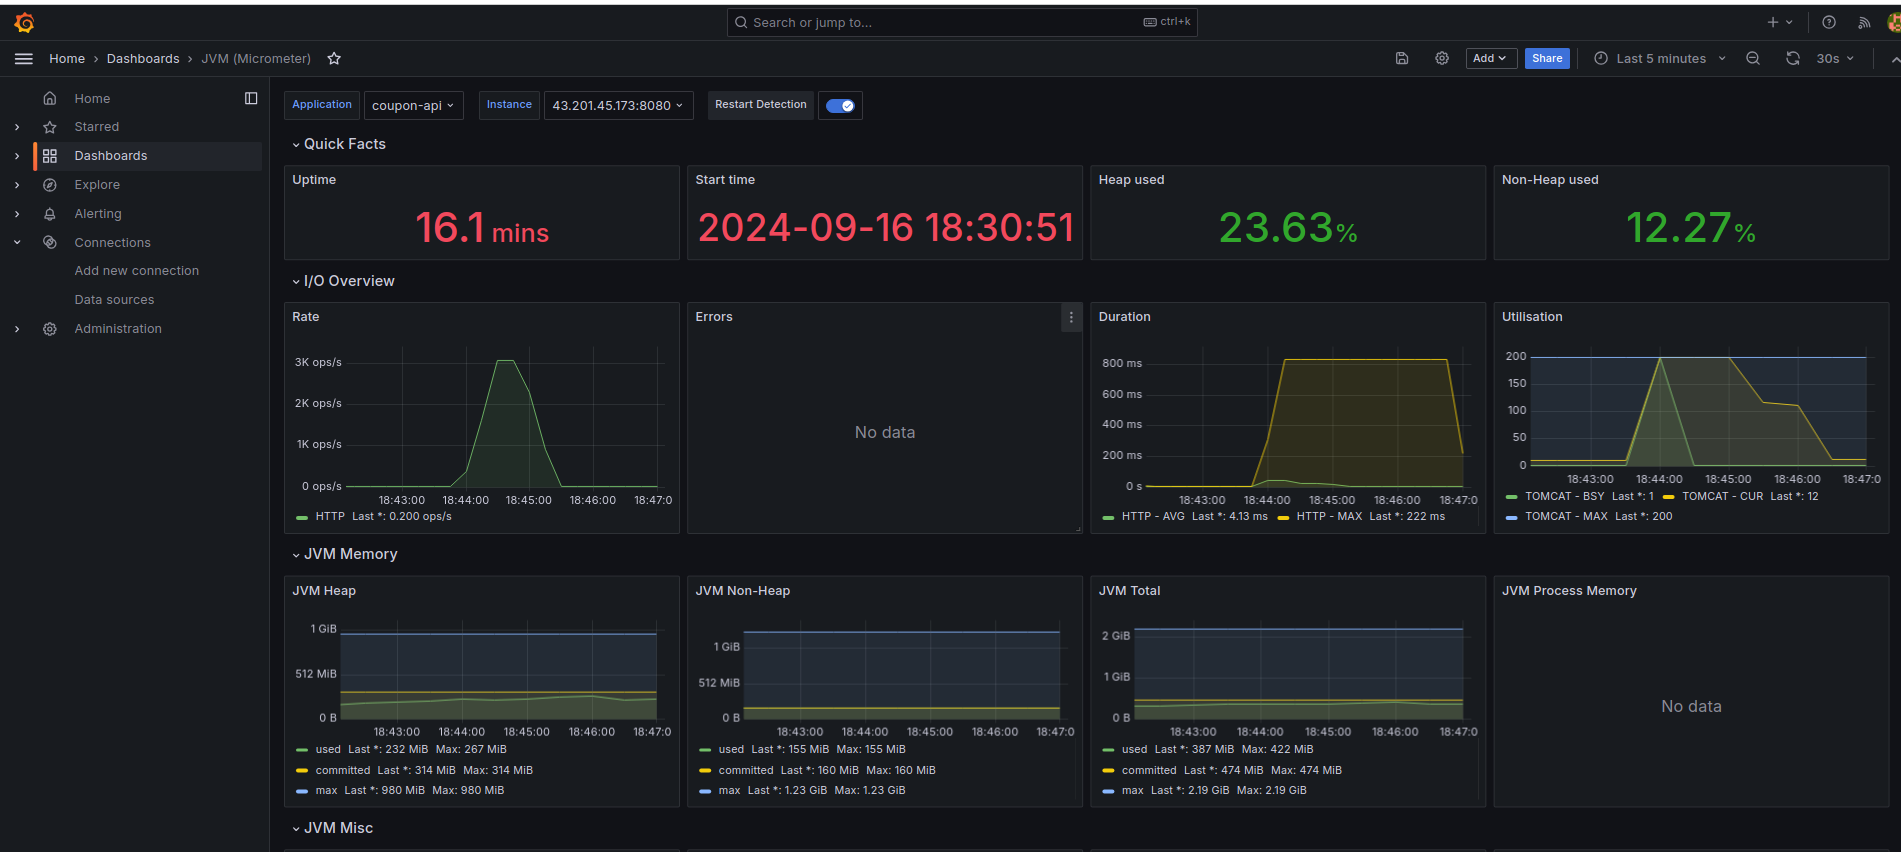Screen dimensions: 1901x852
Task: Focus the Search or jump to field
Action: click(962, 22)
